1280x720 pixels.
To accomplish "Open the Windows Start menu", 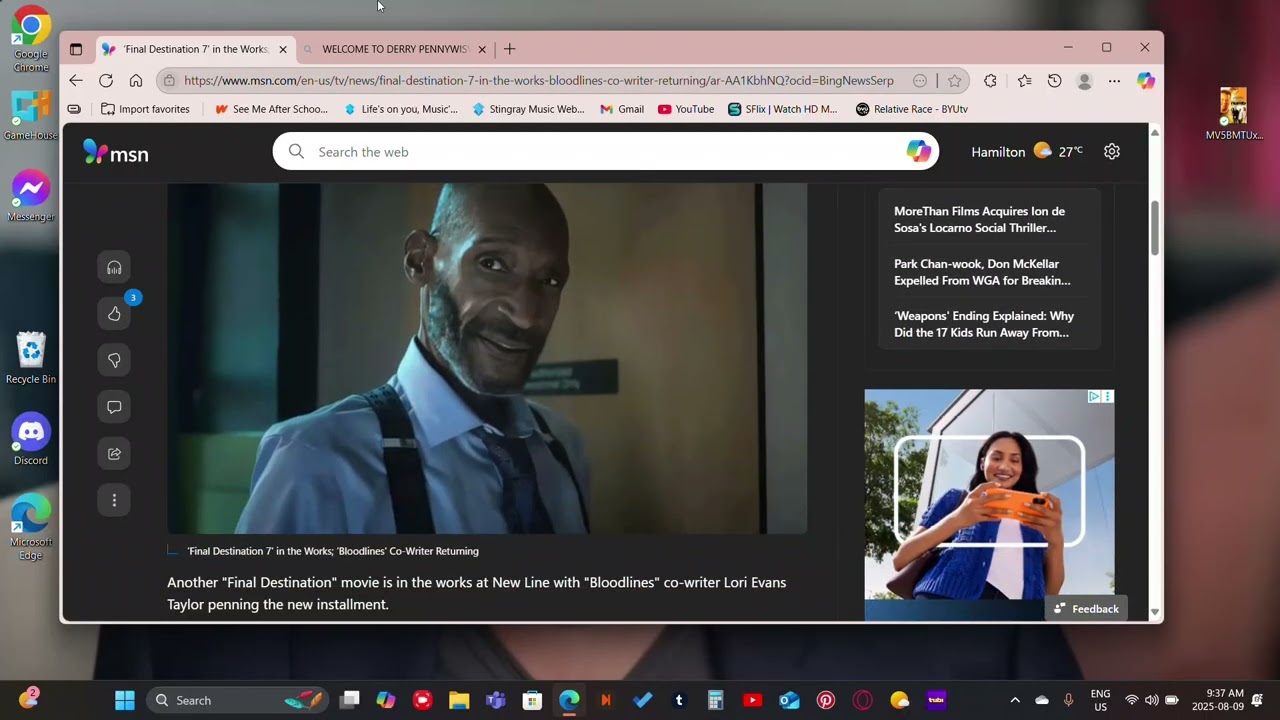I will [125, 700].
